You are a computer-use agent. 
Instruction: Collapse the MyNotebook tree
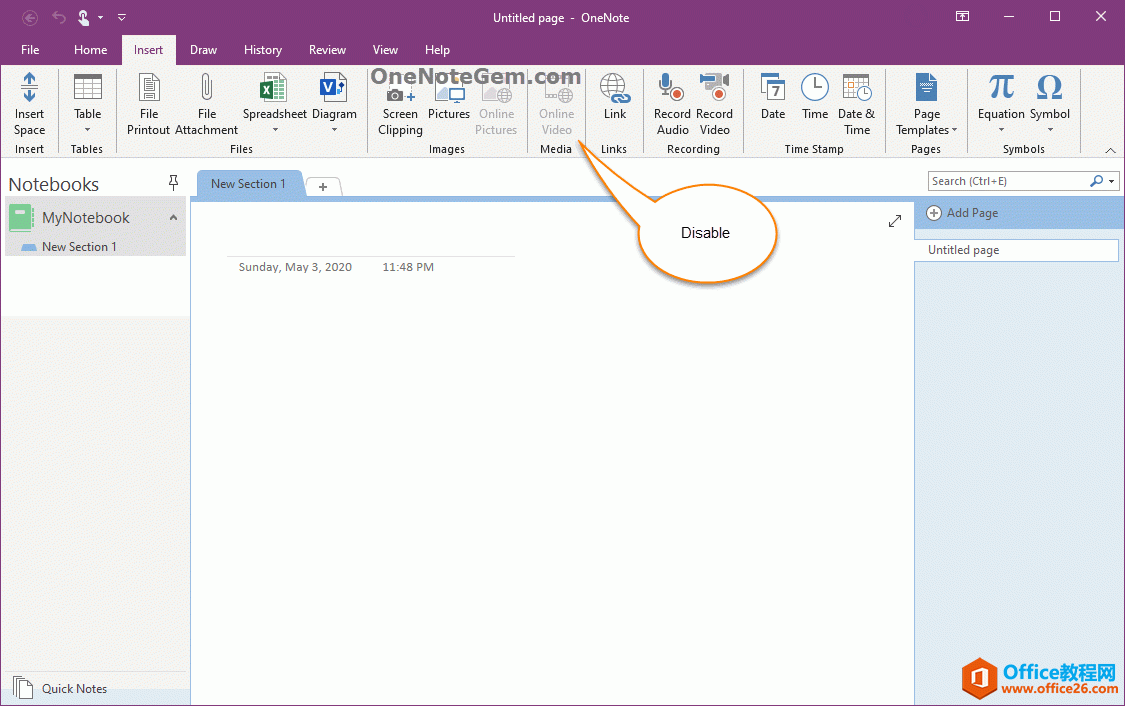[x=173, y=217]
